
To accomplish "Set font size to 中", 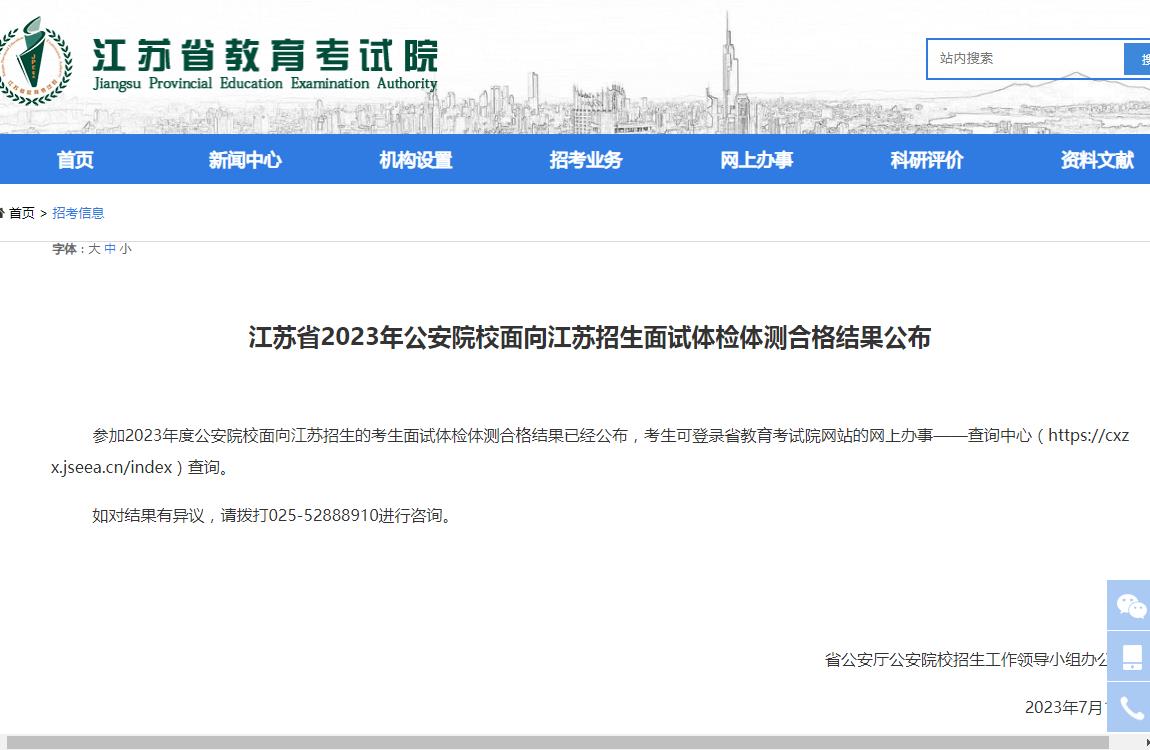I will point(110,249).
